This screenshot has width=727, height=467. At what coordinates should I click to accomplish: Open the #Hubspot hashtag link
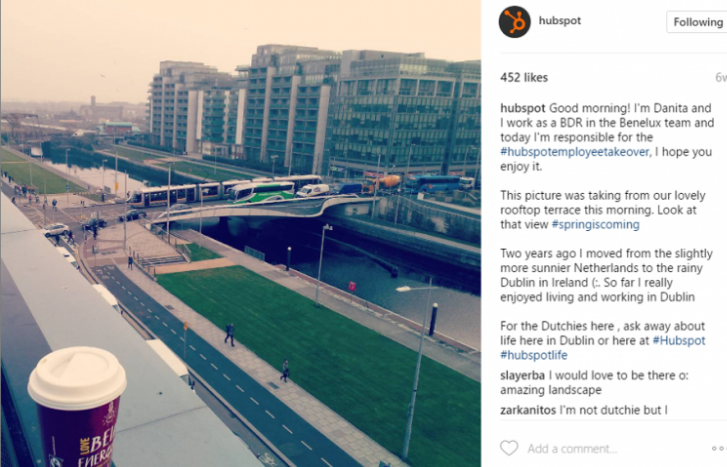click(x=679, y=340)
